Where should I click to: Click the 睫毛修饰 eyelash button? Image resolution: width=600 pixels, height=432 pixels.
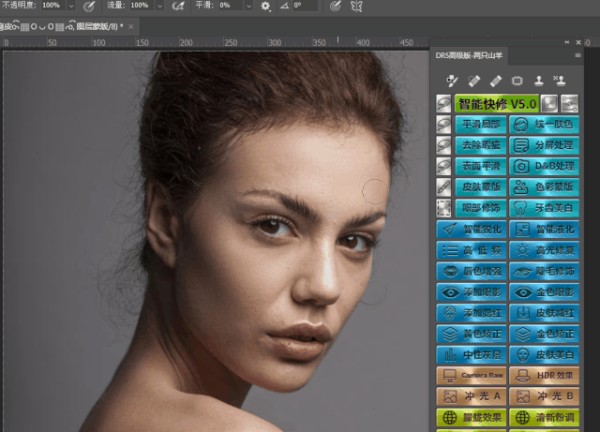click(x=544, y=271)
